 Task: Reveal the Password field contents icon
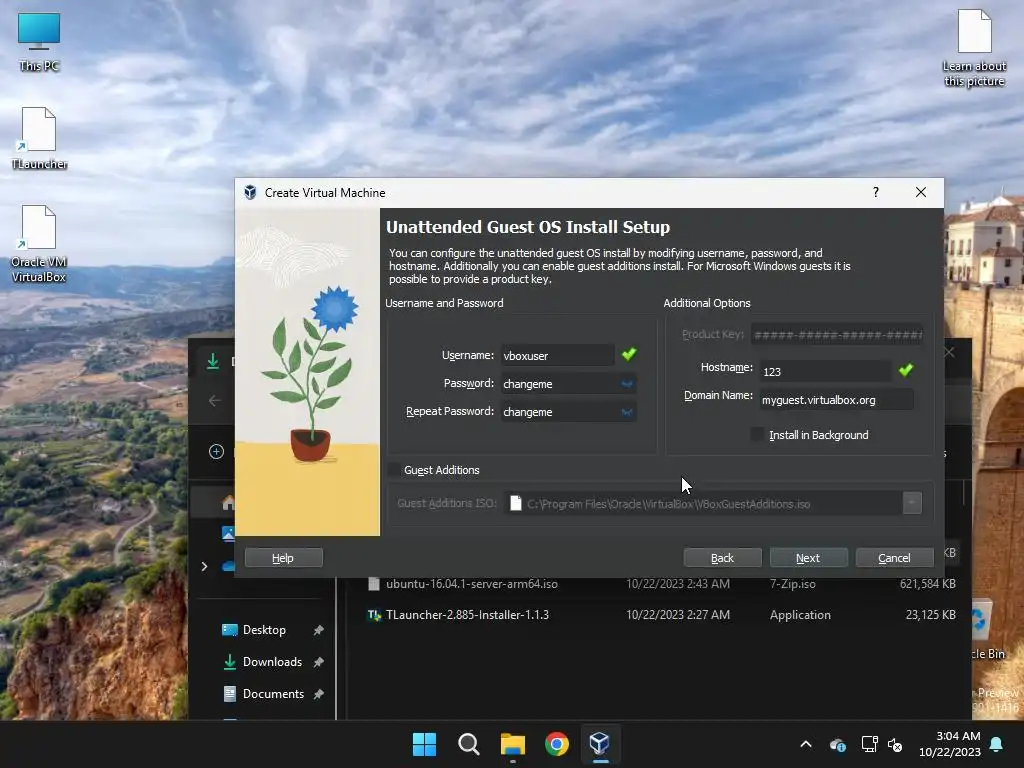pyautogui.click(x=627, y=384)
